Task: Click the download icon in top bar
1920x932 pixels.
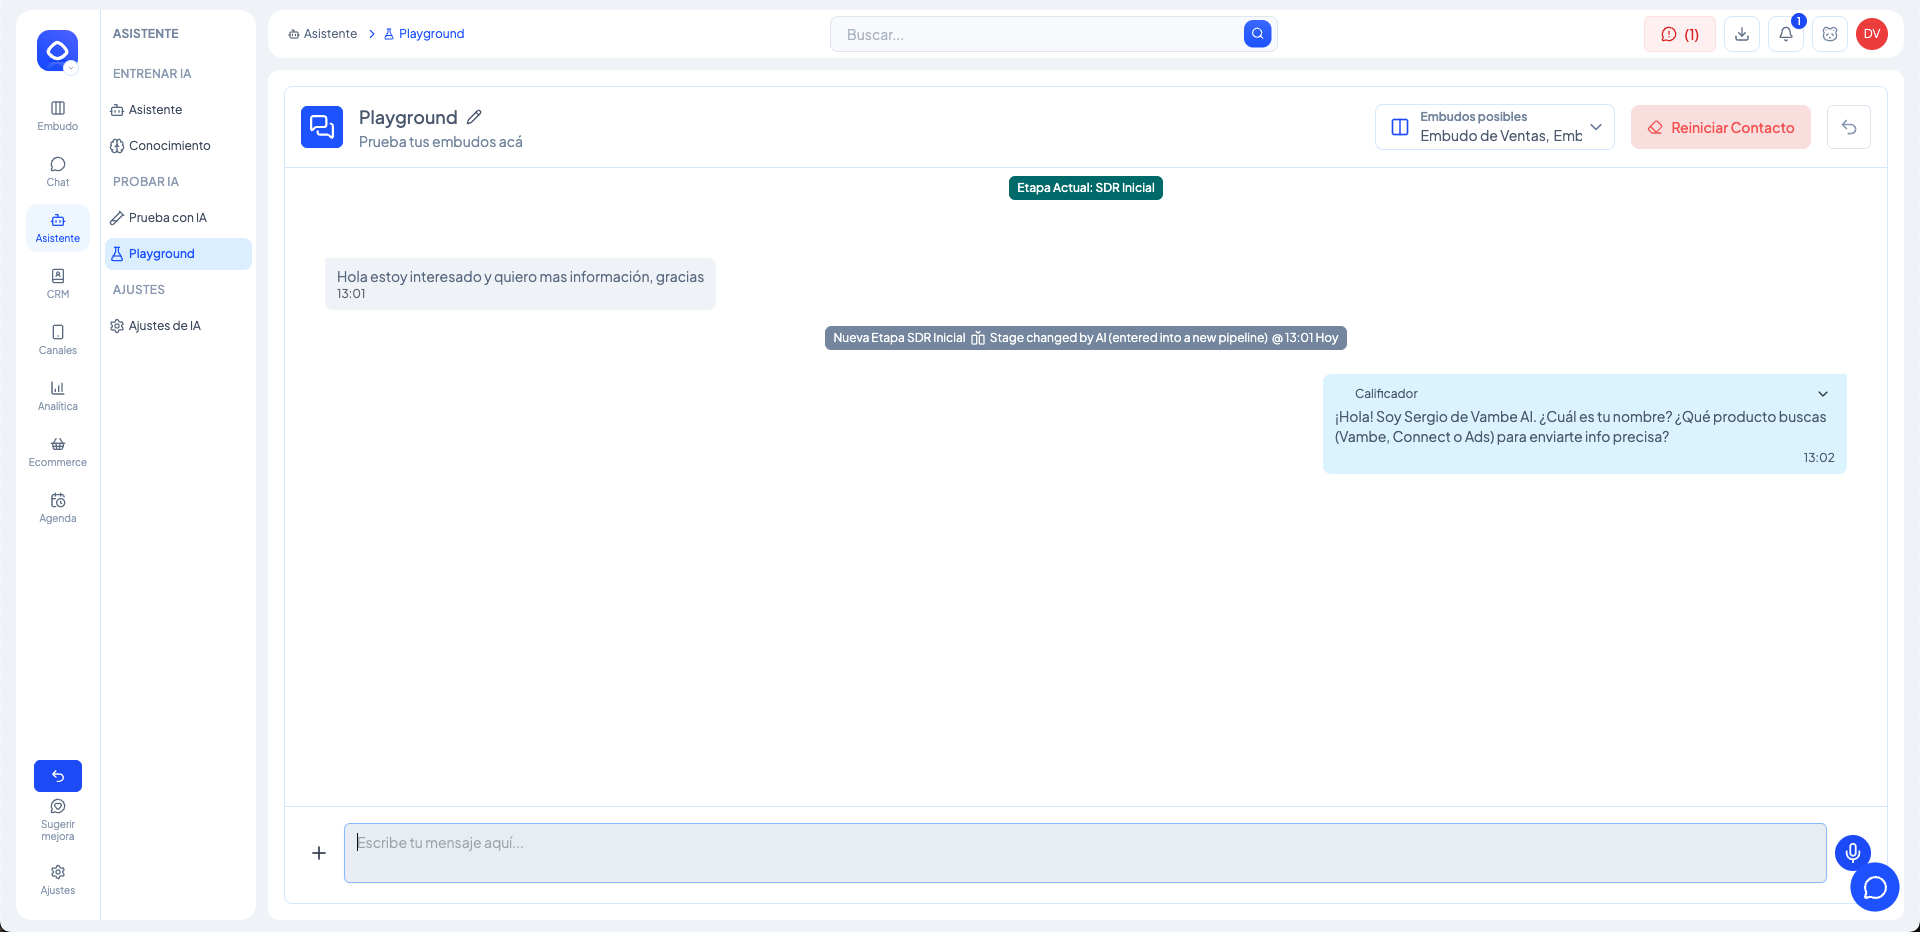Action: click(1741, 34)
